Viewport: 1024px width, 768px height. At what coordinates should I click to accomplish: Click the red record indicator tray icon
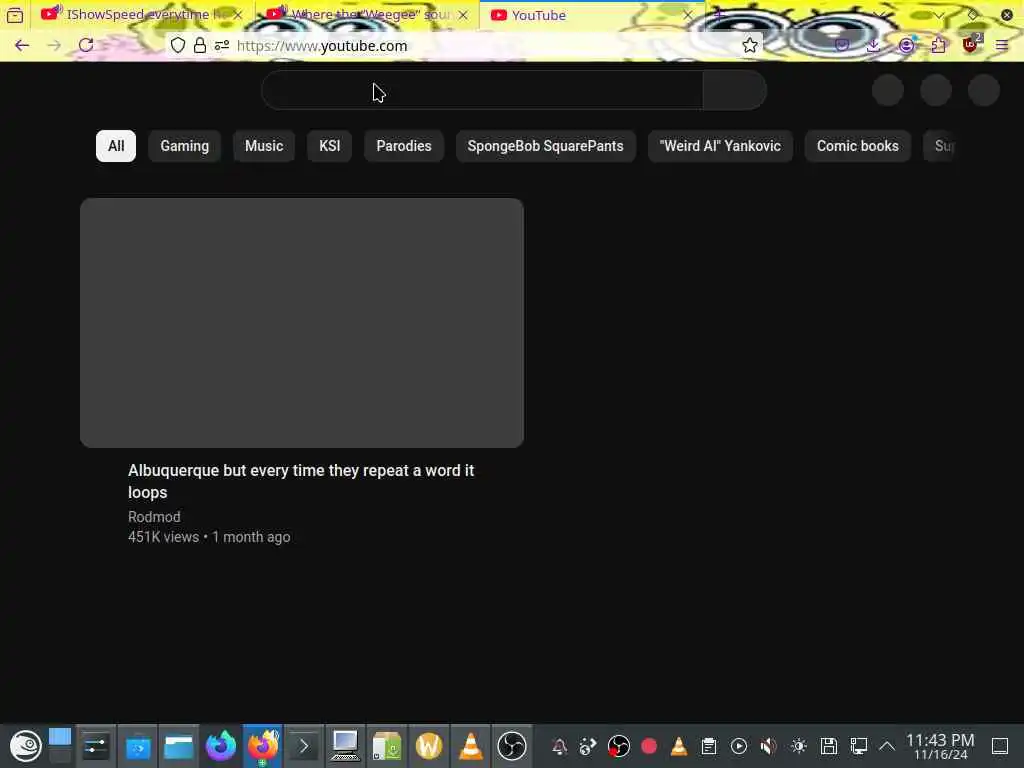coord(649,746)
